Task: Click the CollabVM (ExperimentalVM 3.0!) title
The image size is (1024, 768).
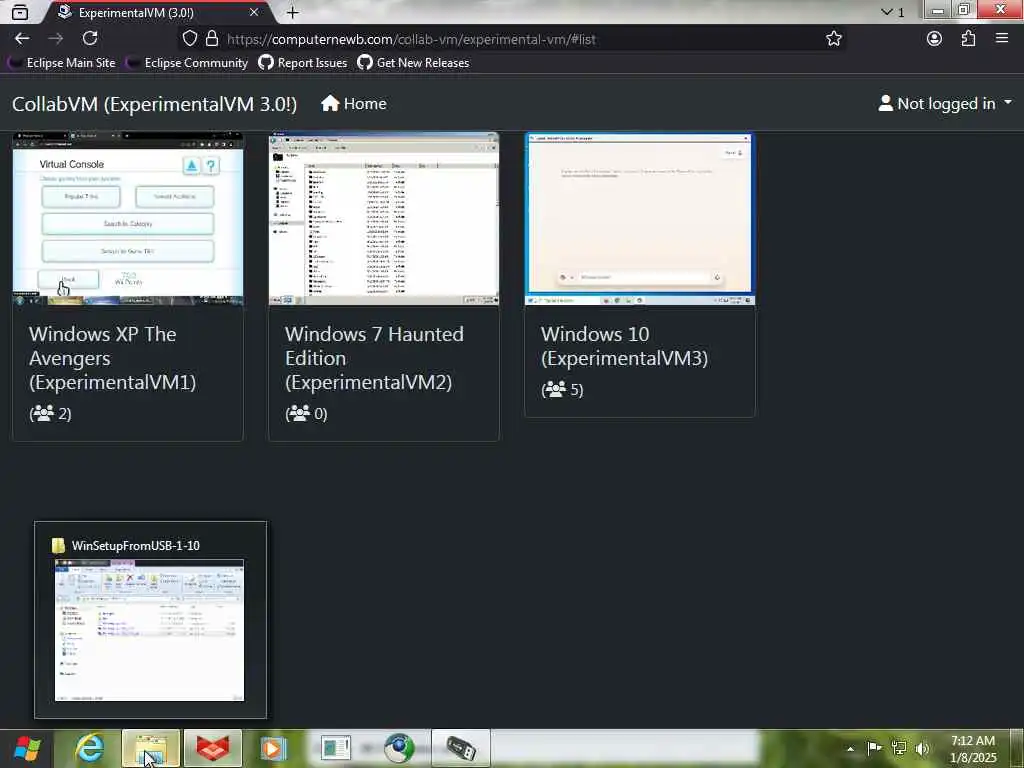Action: click(155, 104)
